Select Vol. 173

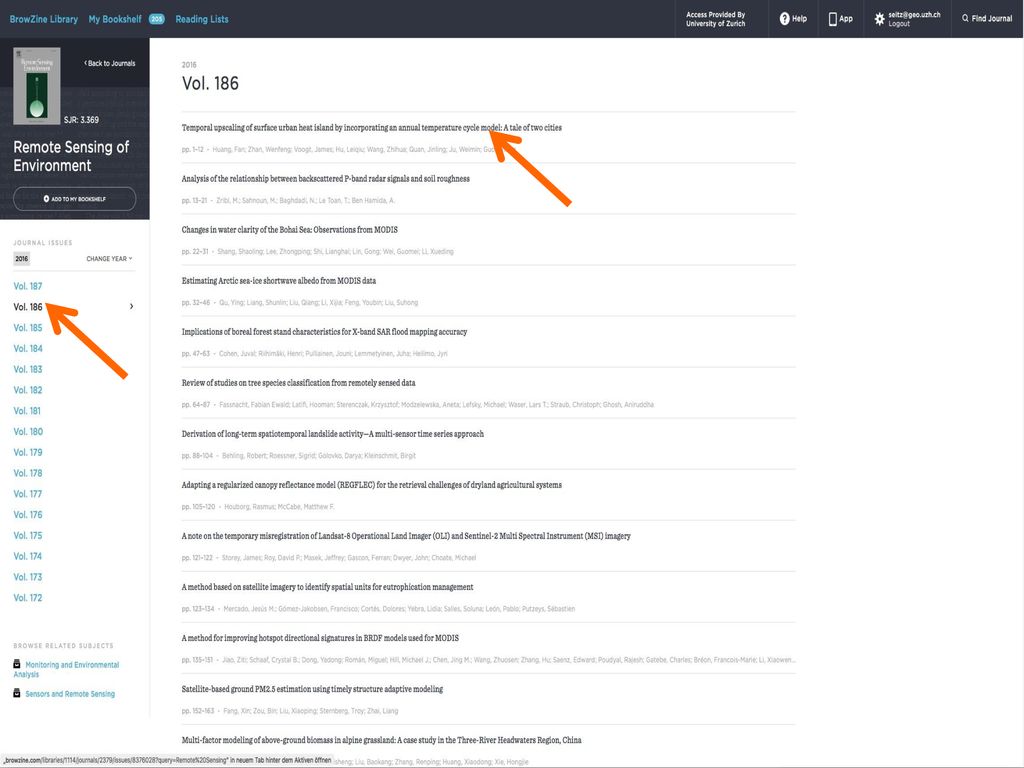point(27,577)
